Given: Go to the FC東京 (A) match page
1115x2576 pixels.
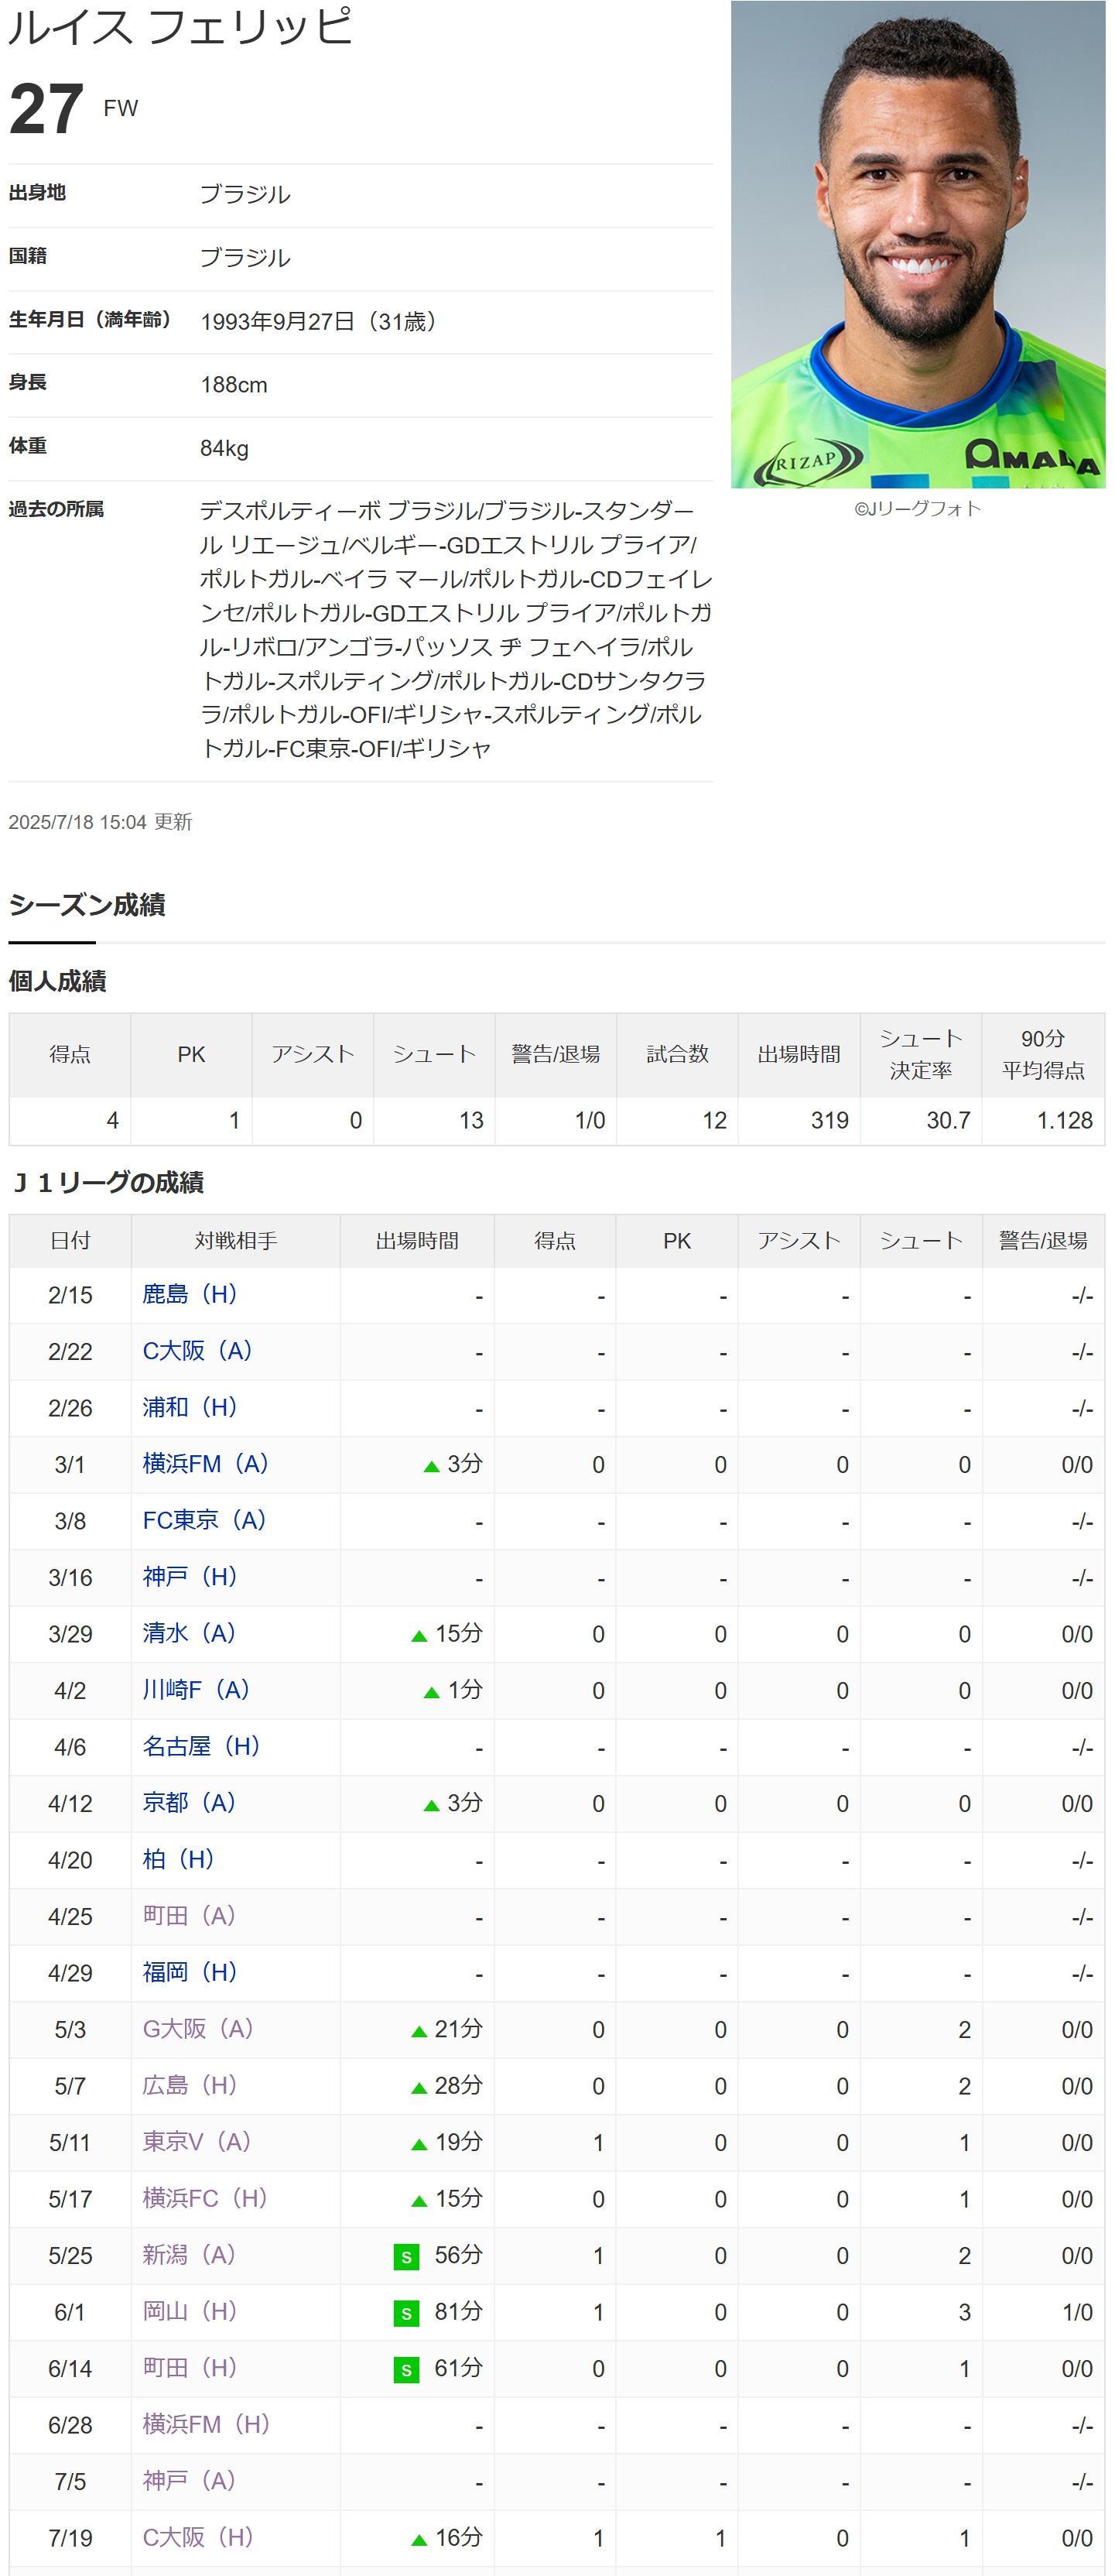Looking at the screenshot, I should tap(204, 1520).
